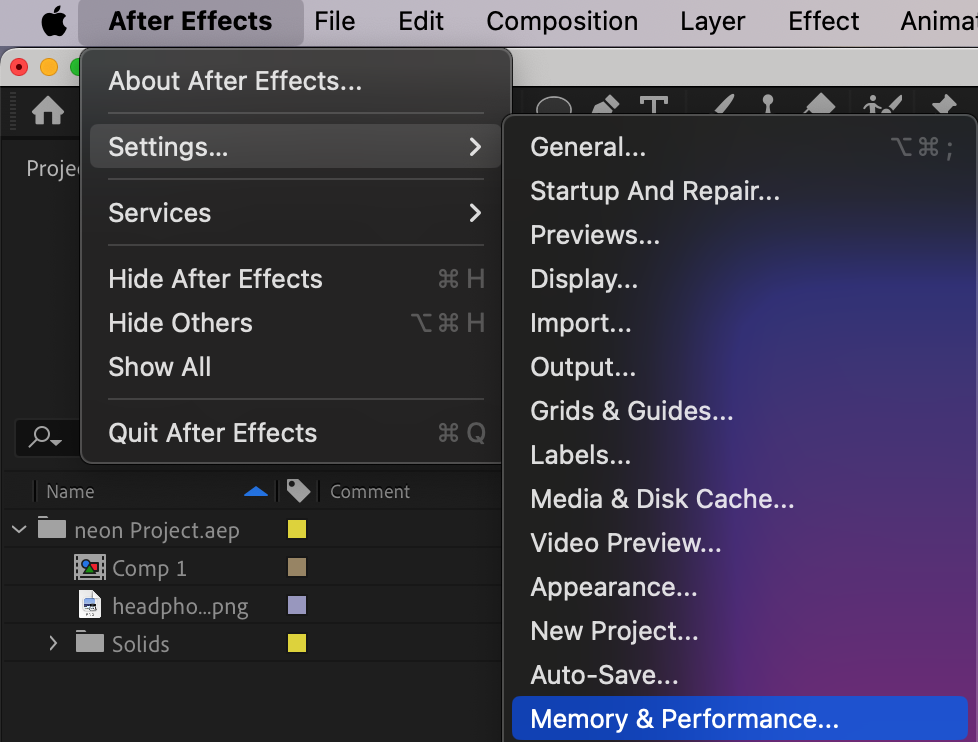This screenshot has width=978, height=742.
Task: Open the project search magnifier dropdown
Action: [45, 436]
